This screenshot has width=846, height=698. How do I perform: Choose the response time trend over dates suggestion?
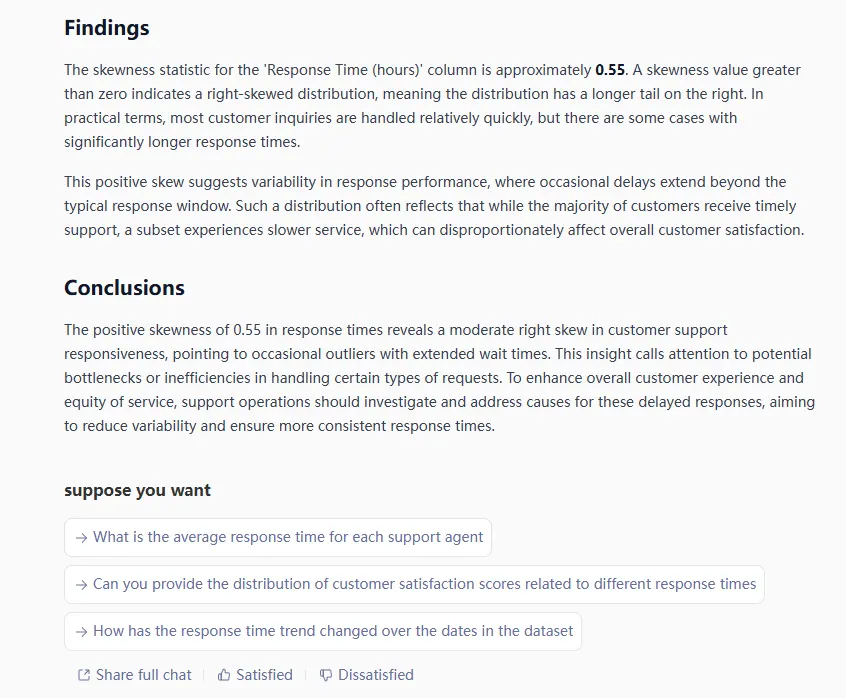[x=333, y=631]
